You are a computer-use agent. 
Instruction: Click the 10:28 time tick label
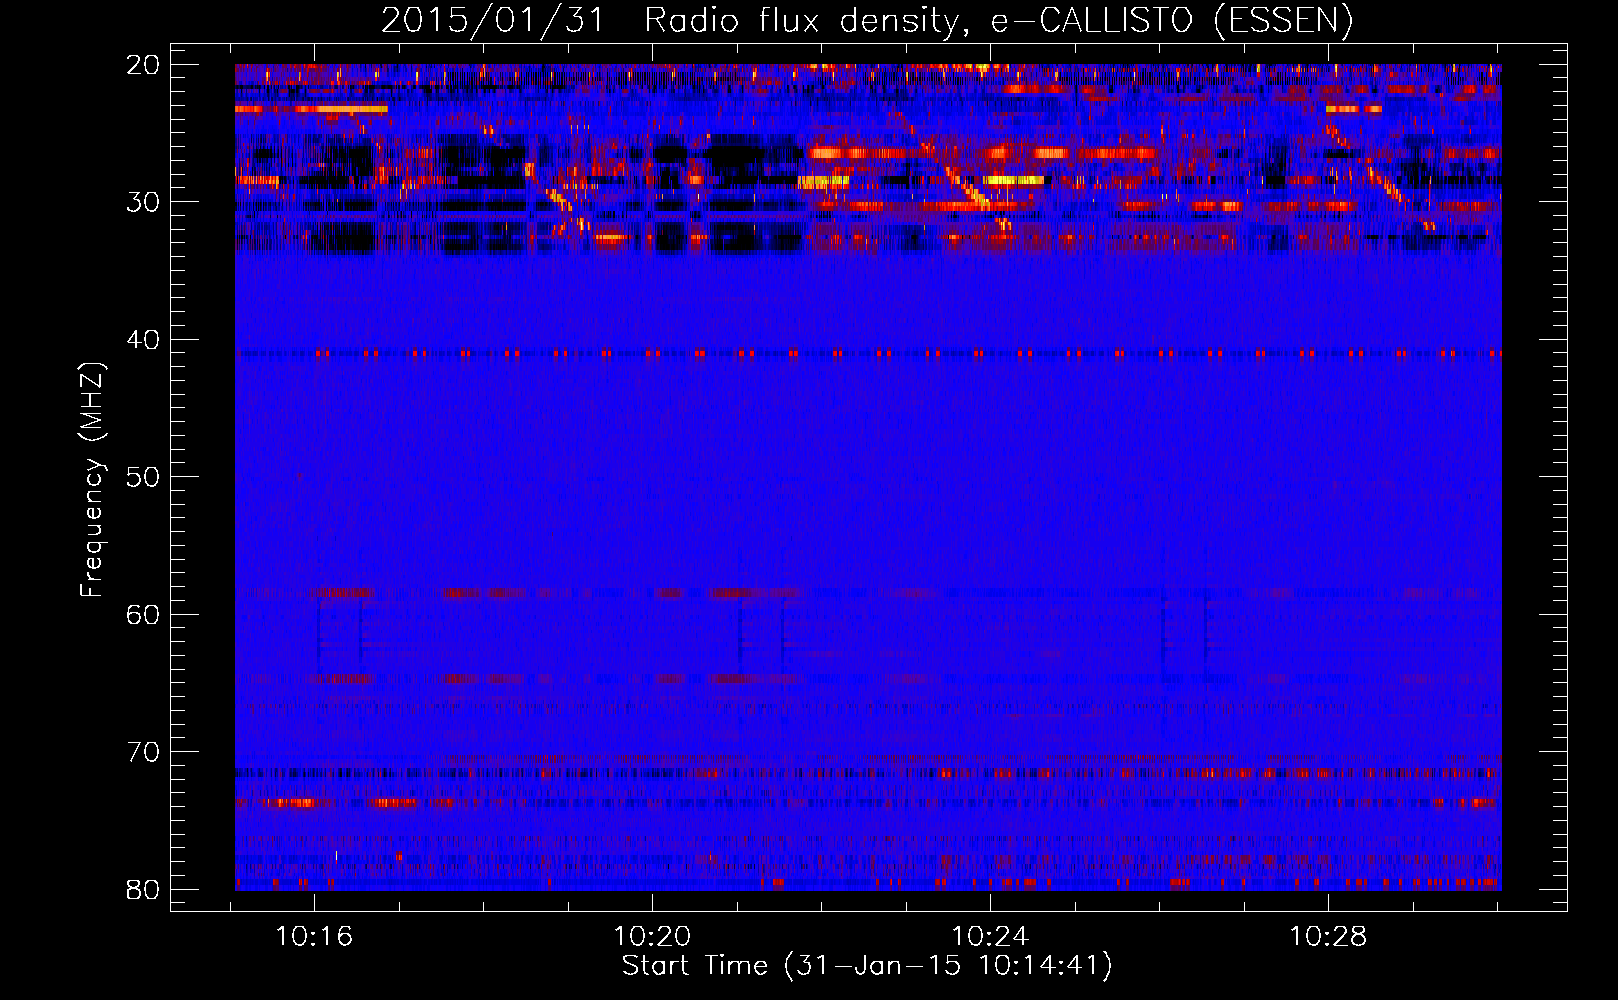pos(1329,937)
